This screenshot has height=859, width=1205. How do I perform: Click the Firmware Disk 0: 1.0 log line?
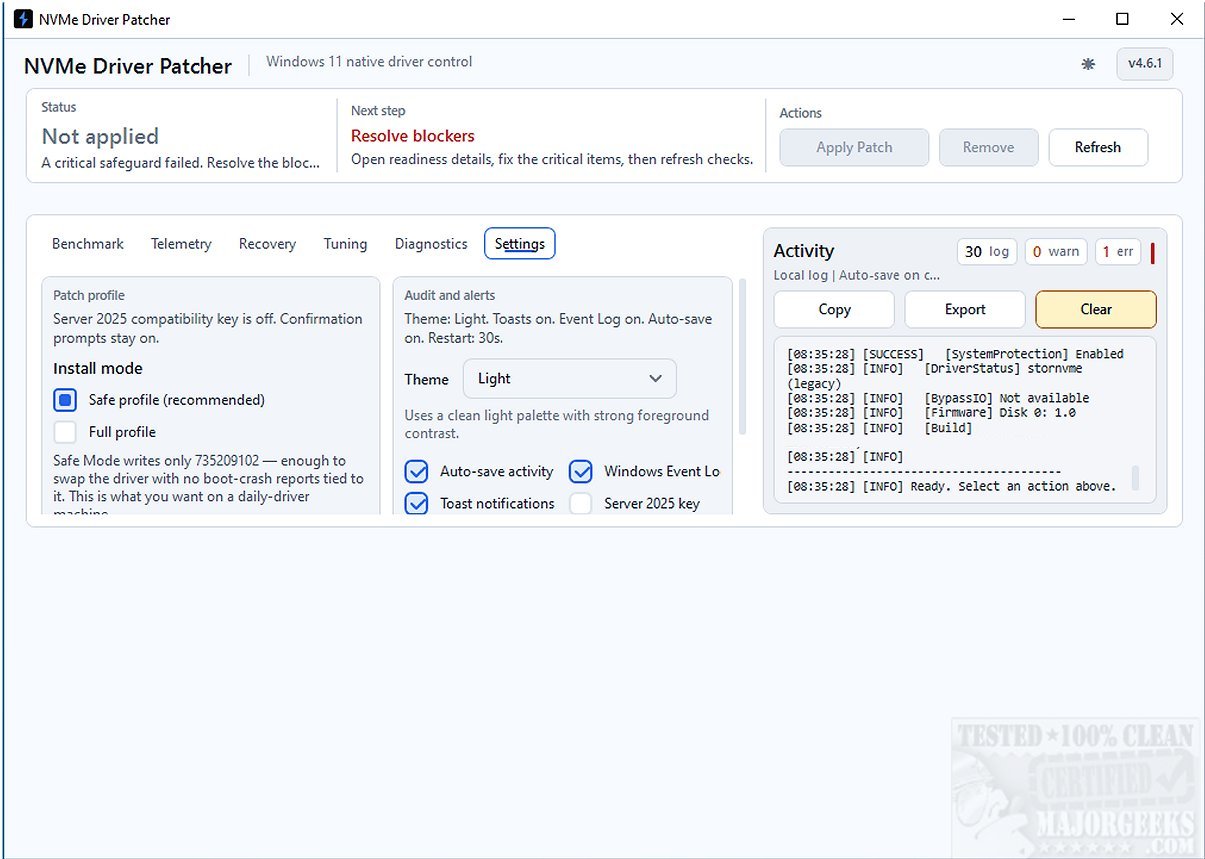click(931, 413)
